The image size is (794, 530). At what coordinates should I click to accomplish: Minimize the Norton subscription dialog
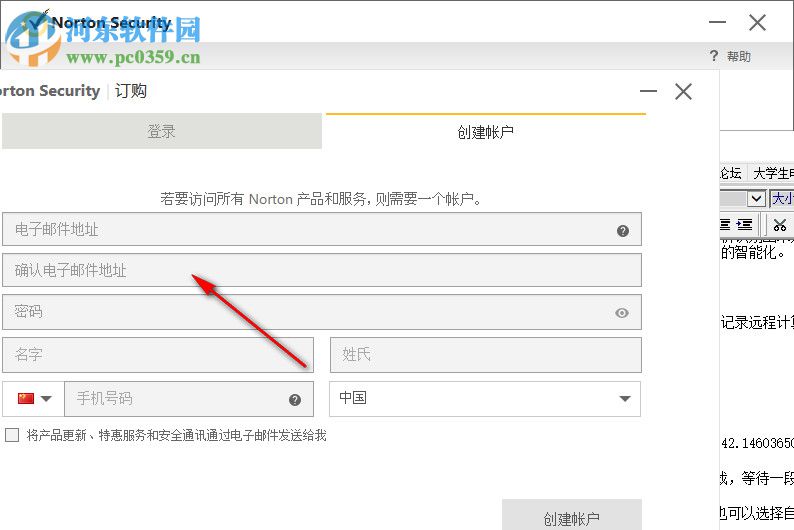point(648,92)
